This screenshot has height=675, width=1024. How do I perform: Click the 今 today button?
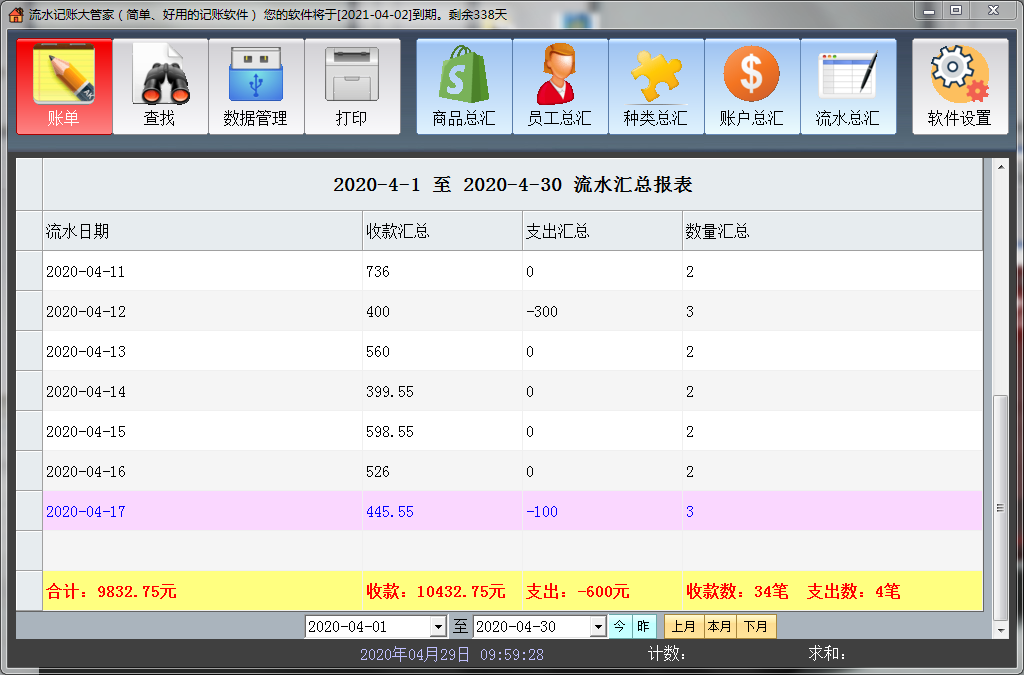620,627
